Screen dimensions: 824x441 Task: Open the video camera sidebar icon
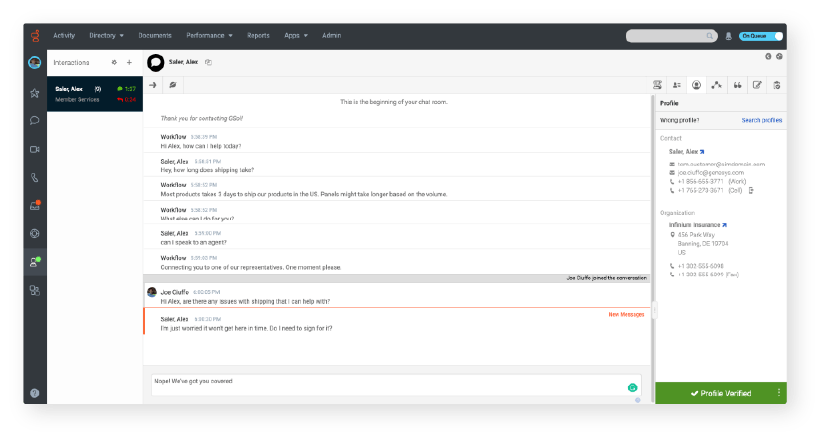tap(35, 149)
